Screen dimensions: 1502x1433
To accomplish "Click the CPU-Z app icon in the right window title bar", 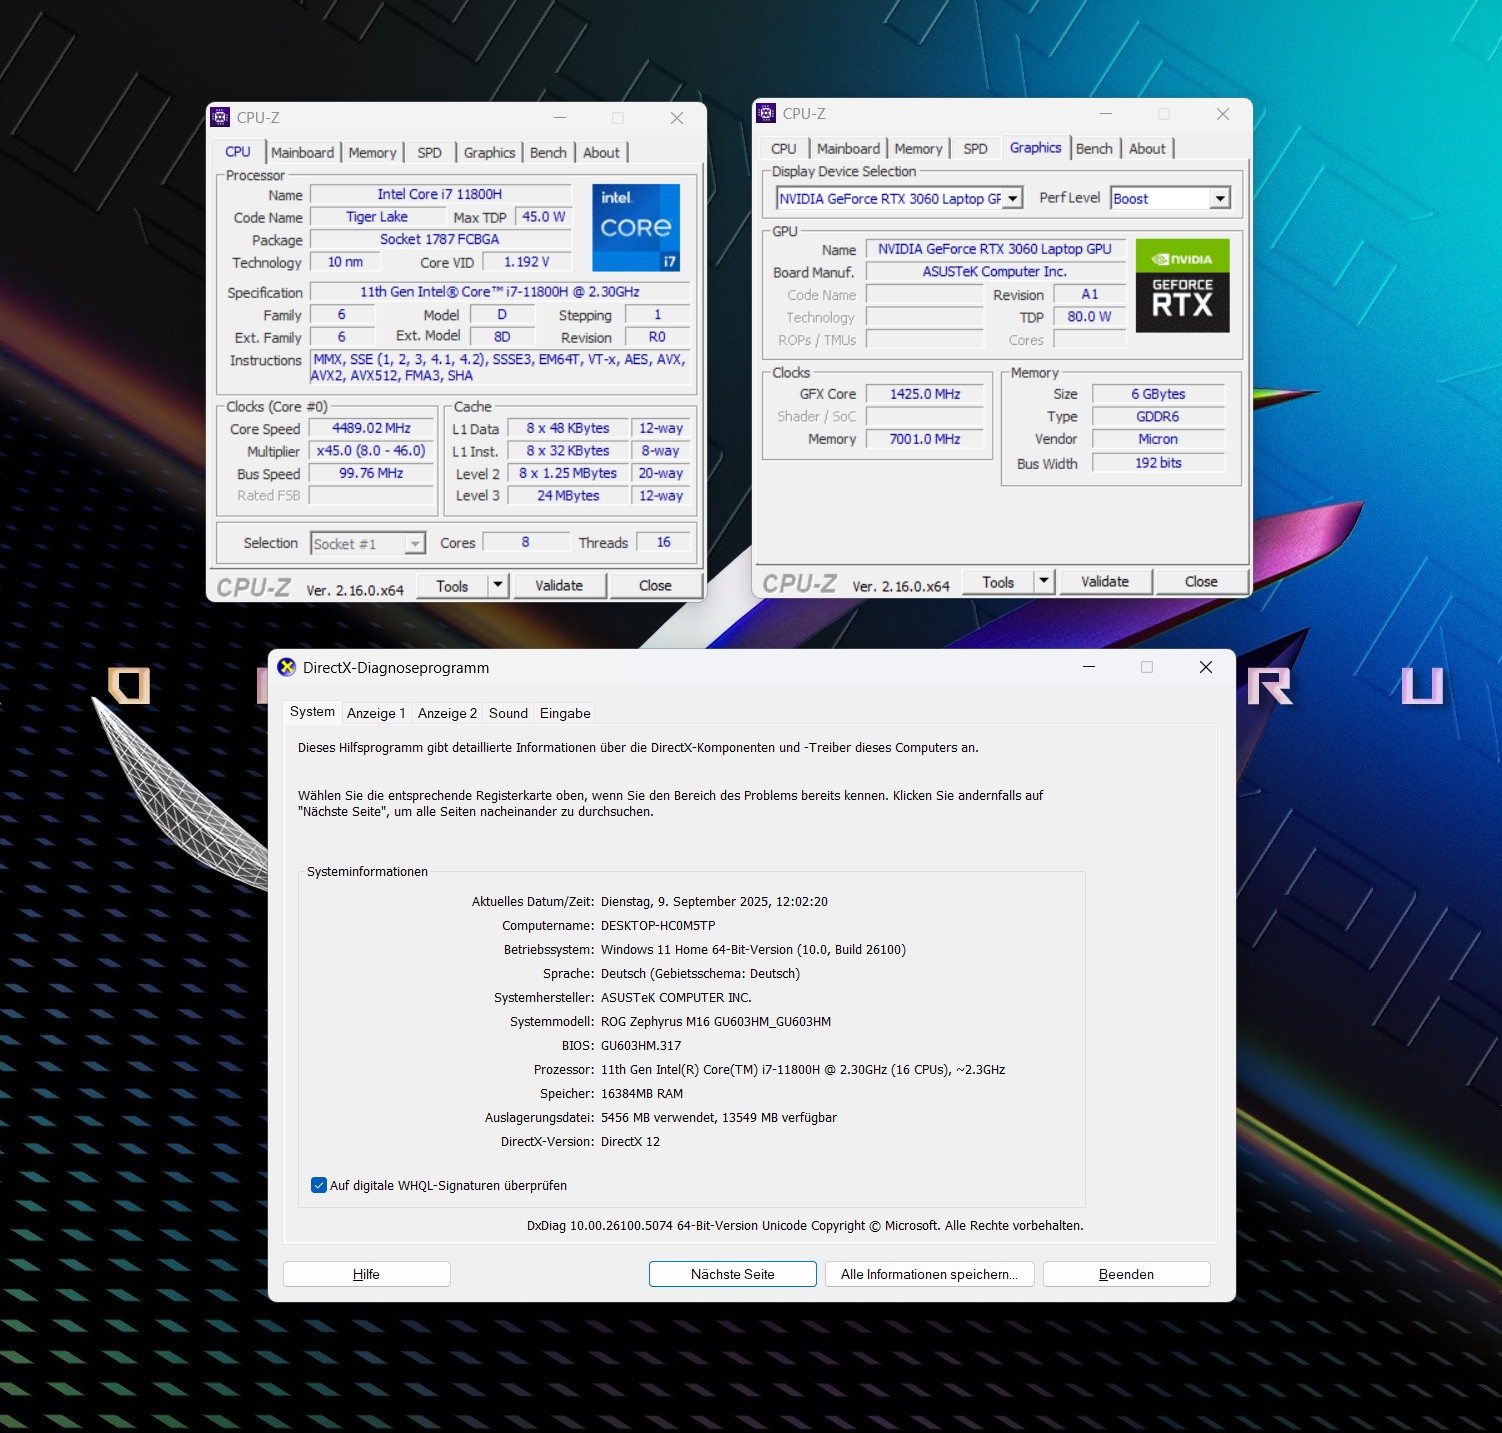I will (766, 113).
